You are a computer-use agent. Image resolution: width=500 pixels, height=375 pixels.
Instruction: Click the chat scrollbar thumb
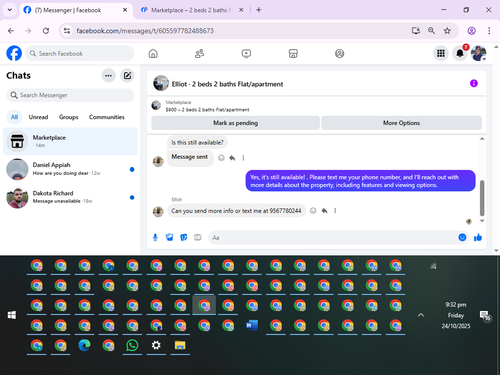click(482, 198)
